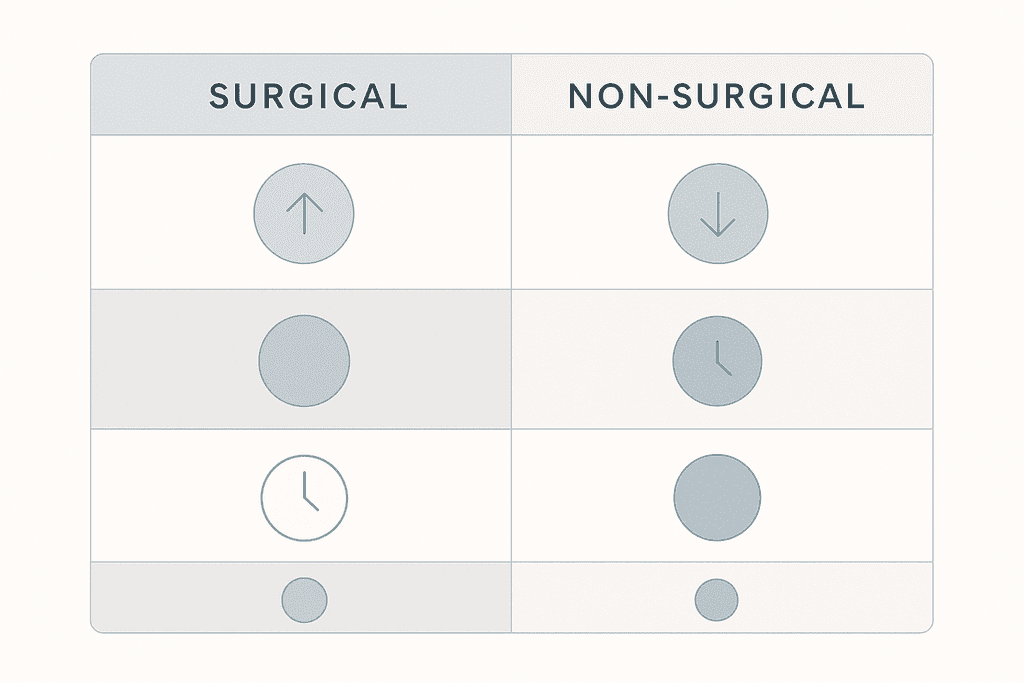The width and height of the screenshot is (1024, 683).
Task: Click shaded cell area left of Surgical's plain circle
Action: coord(170,360)
